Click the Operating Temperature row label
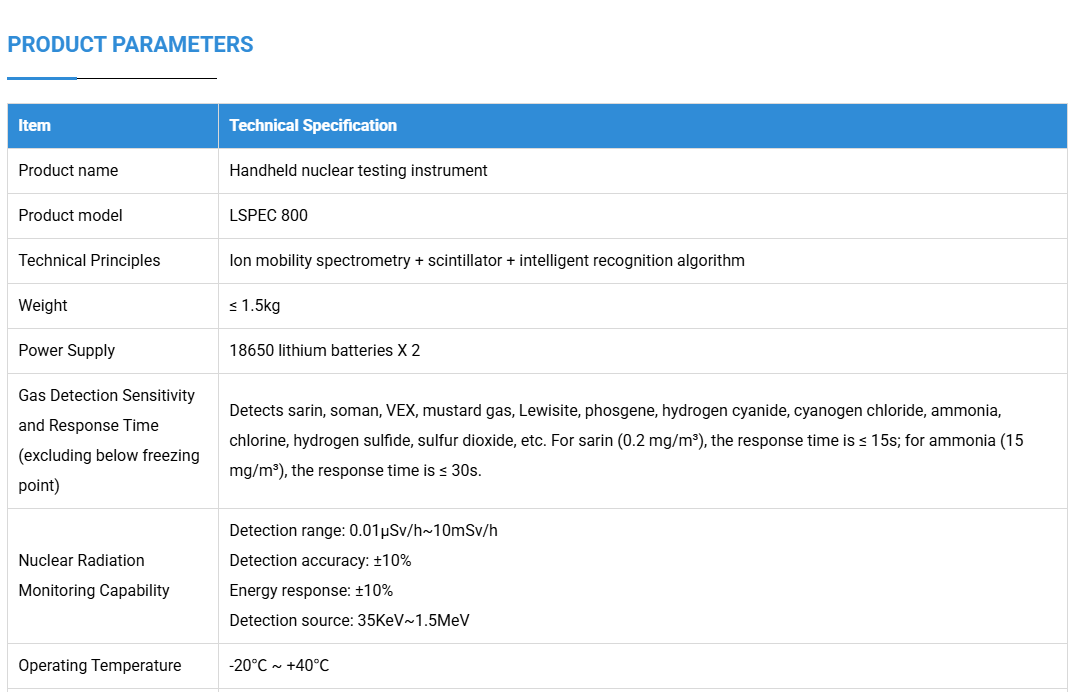 pos(100,666)
